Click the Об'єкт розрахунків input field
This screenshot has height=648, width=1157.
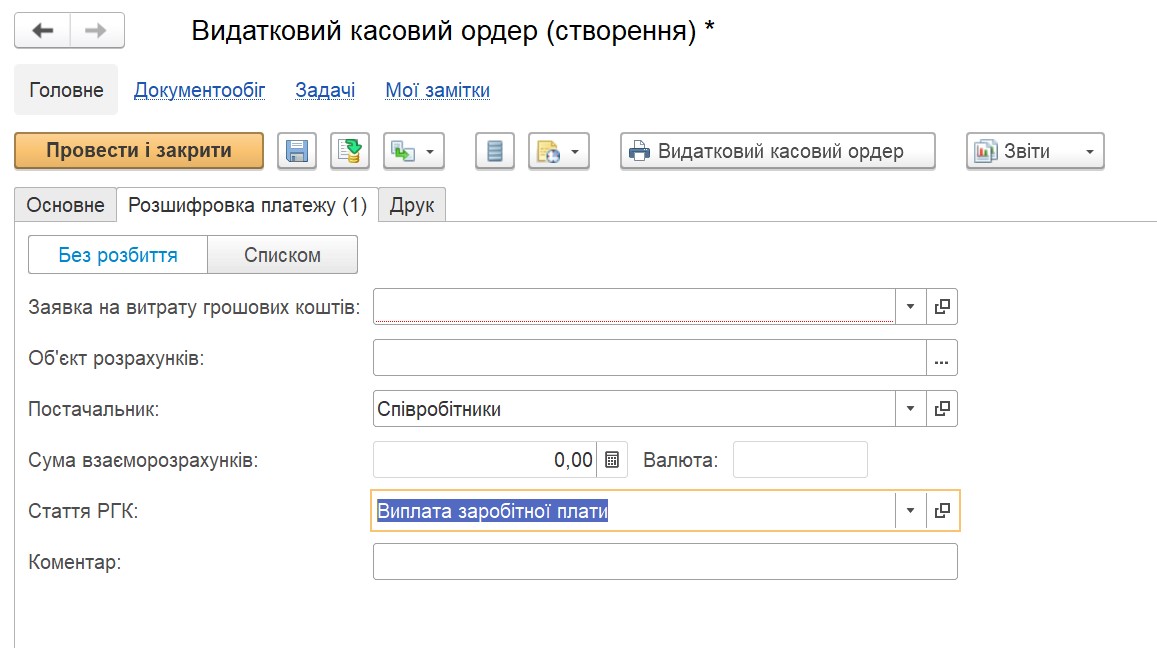pyautogui.click(x=649, y=358)
